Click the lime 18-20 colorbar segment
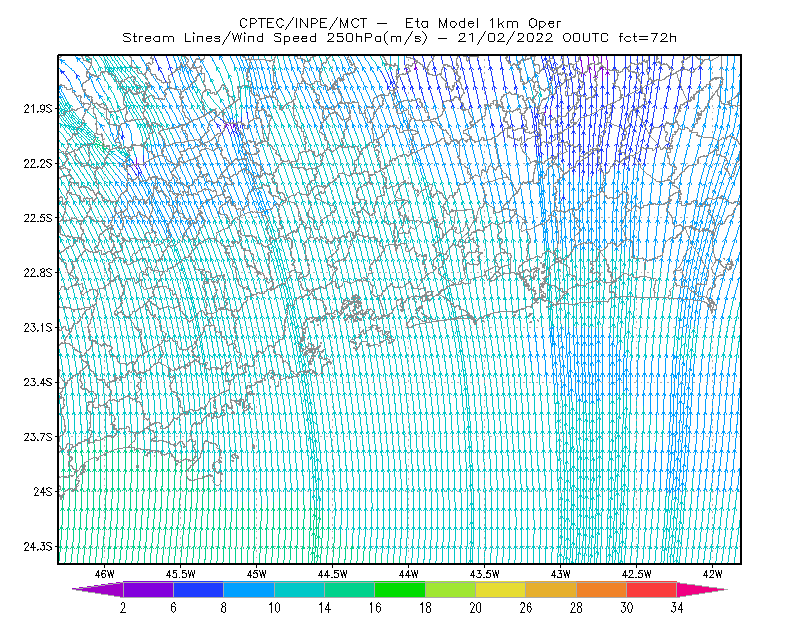This screenshot has height=618, width=800. 450,589
